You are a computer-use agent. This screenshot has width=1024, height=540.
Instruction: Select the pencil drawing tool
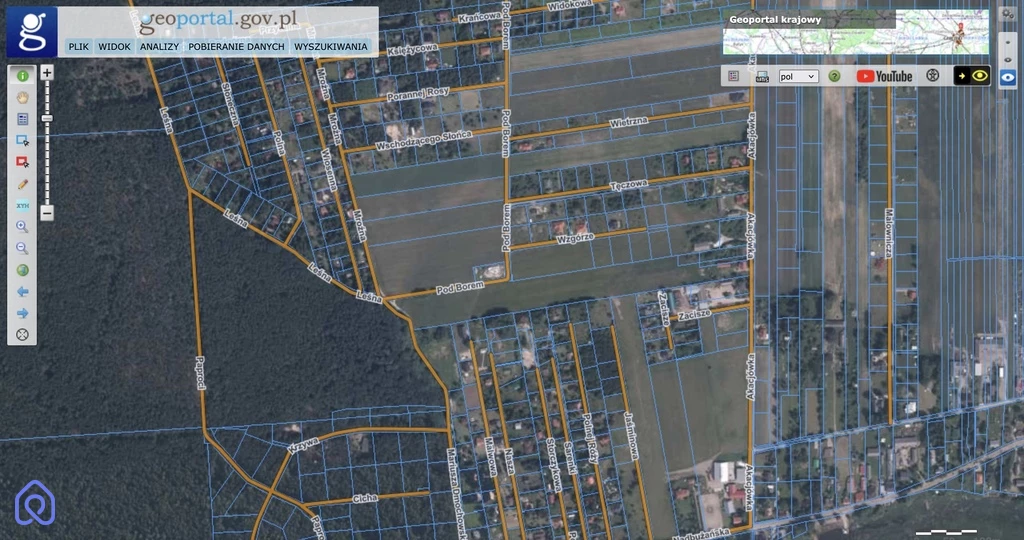coord(22,184)
